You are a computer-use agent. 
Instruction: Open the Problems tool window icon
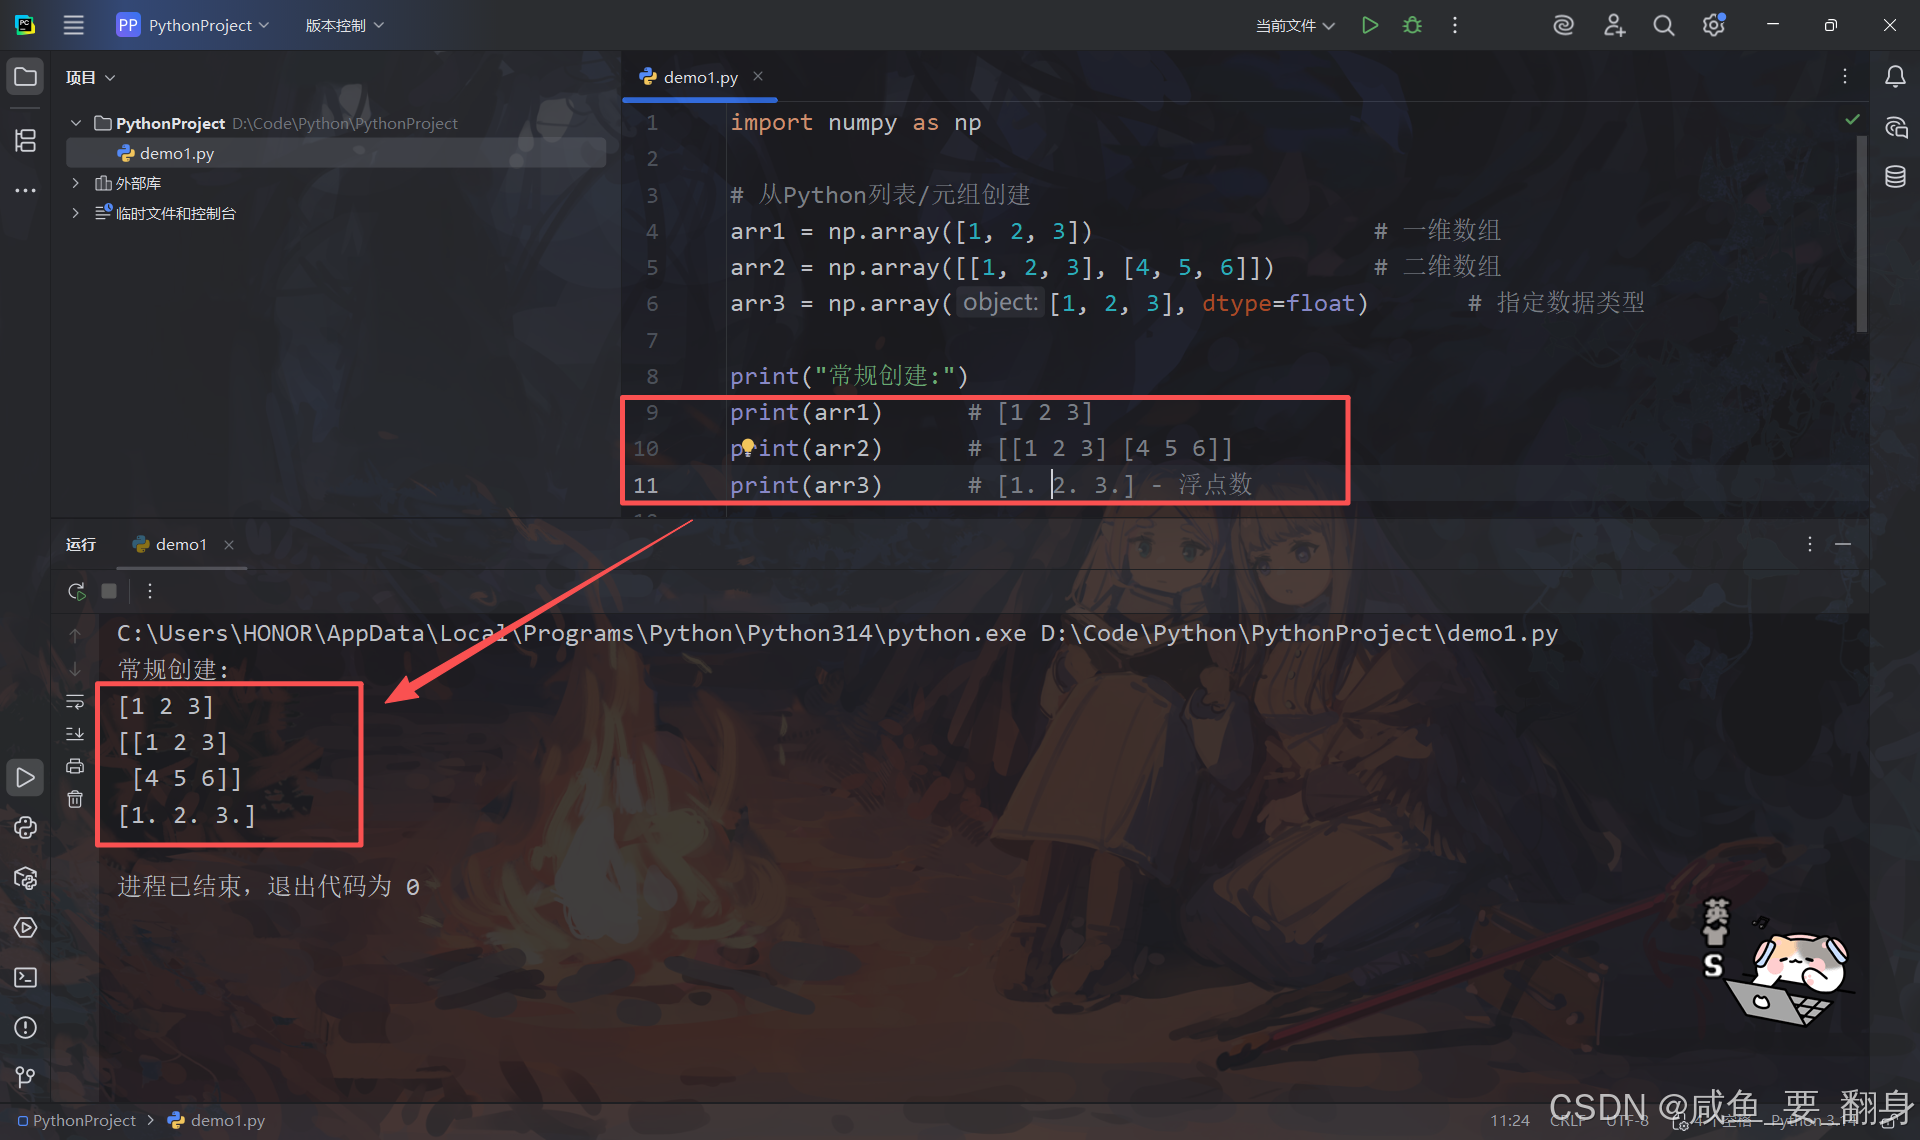[x=26, y=1027]
